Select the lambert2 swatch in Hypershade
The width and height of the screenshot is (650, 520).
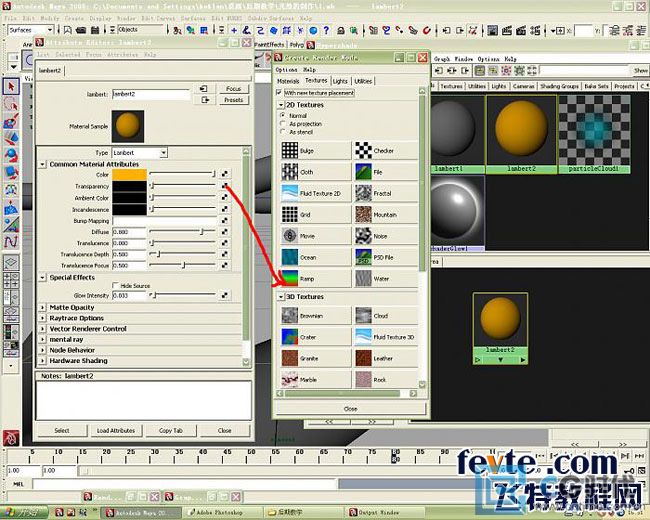pyautogui.click(x=521, y=134)
